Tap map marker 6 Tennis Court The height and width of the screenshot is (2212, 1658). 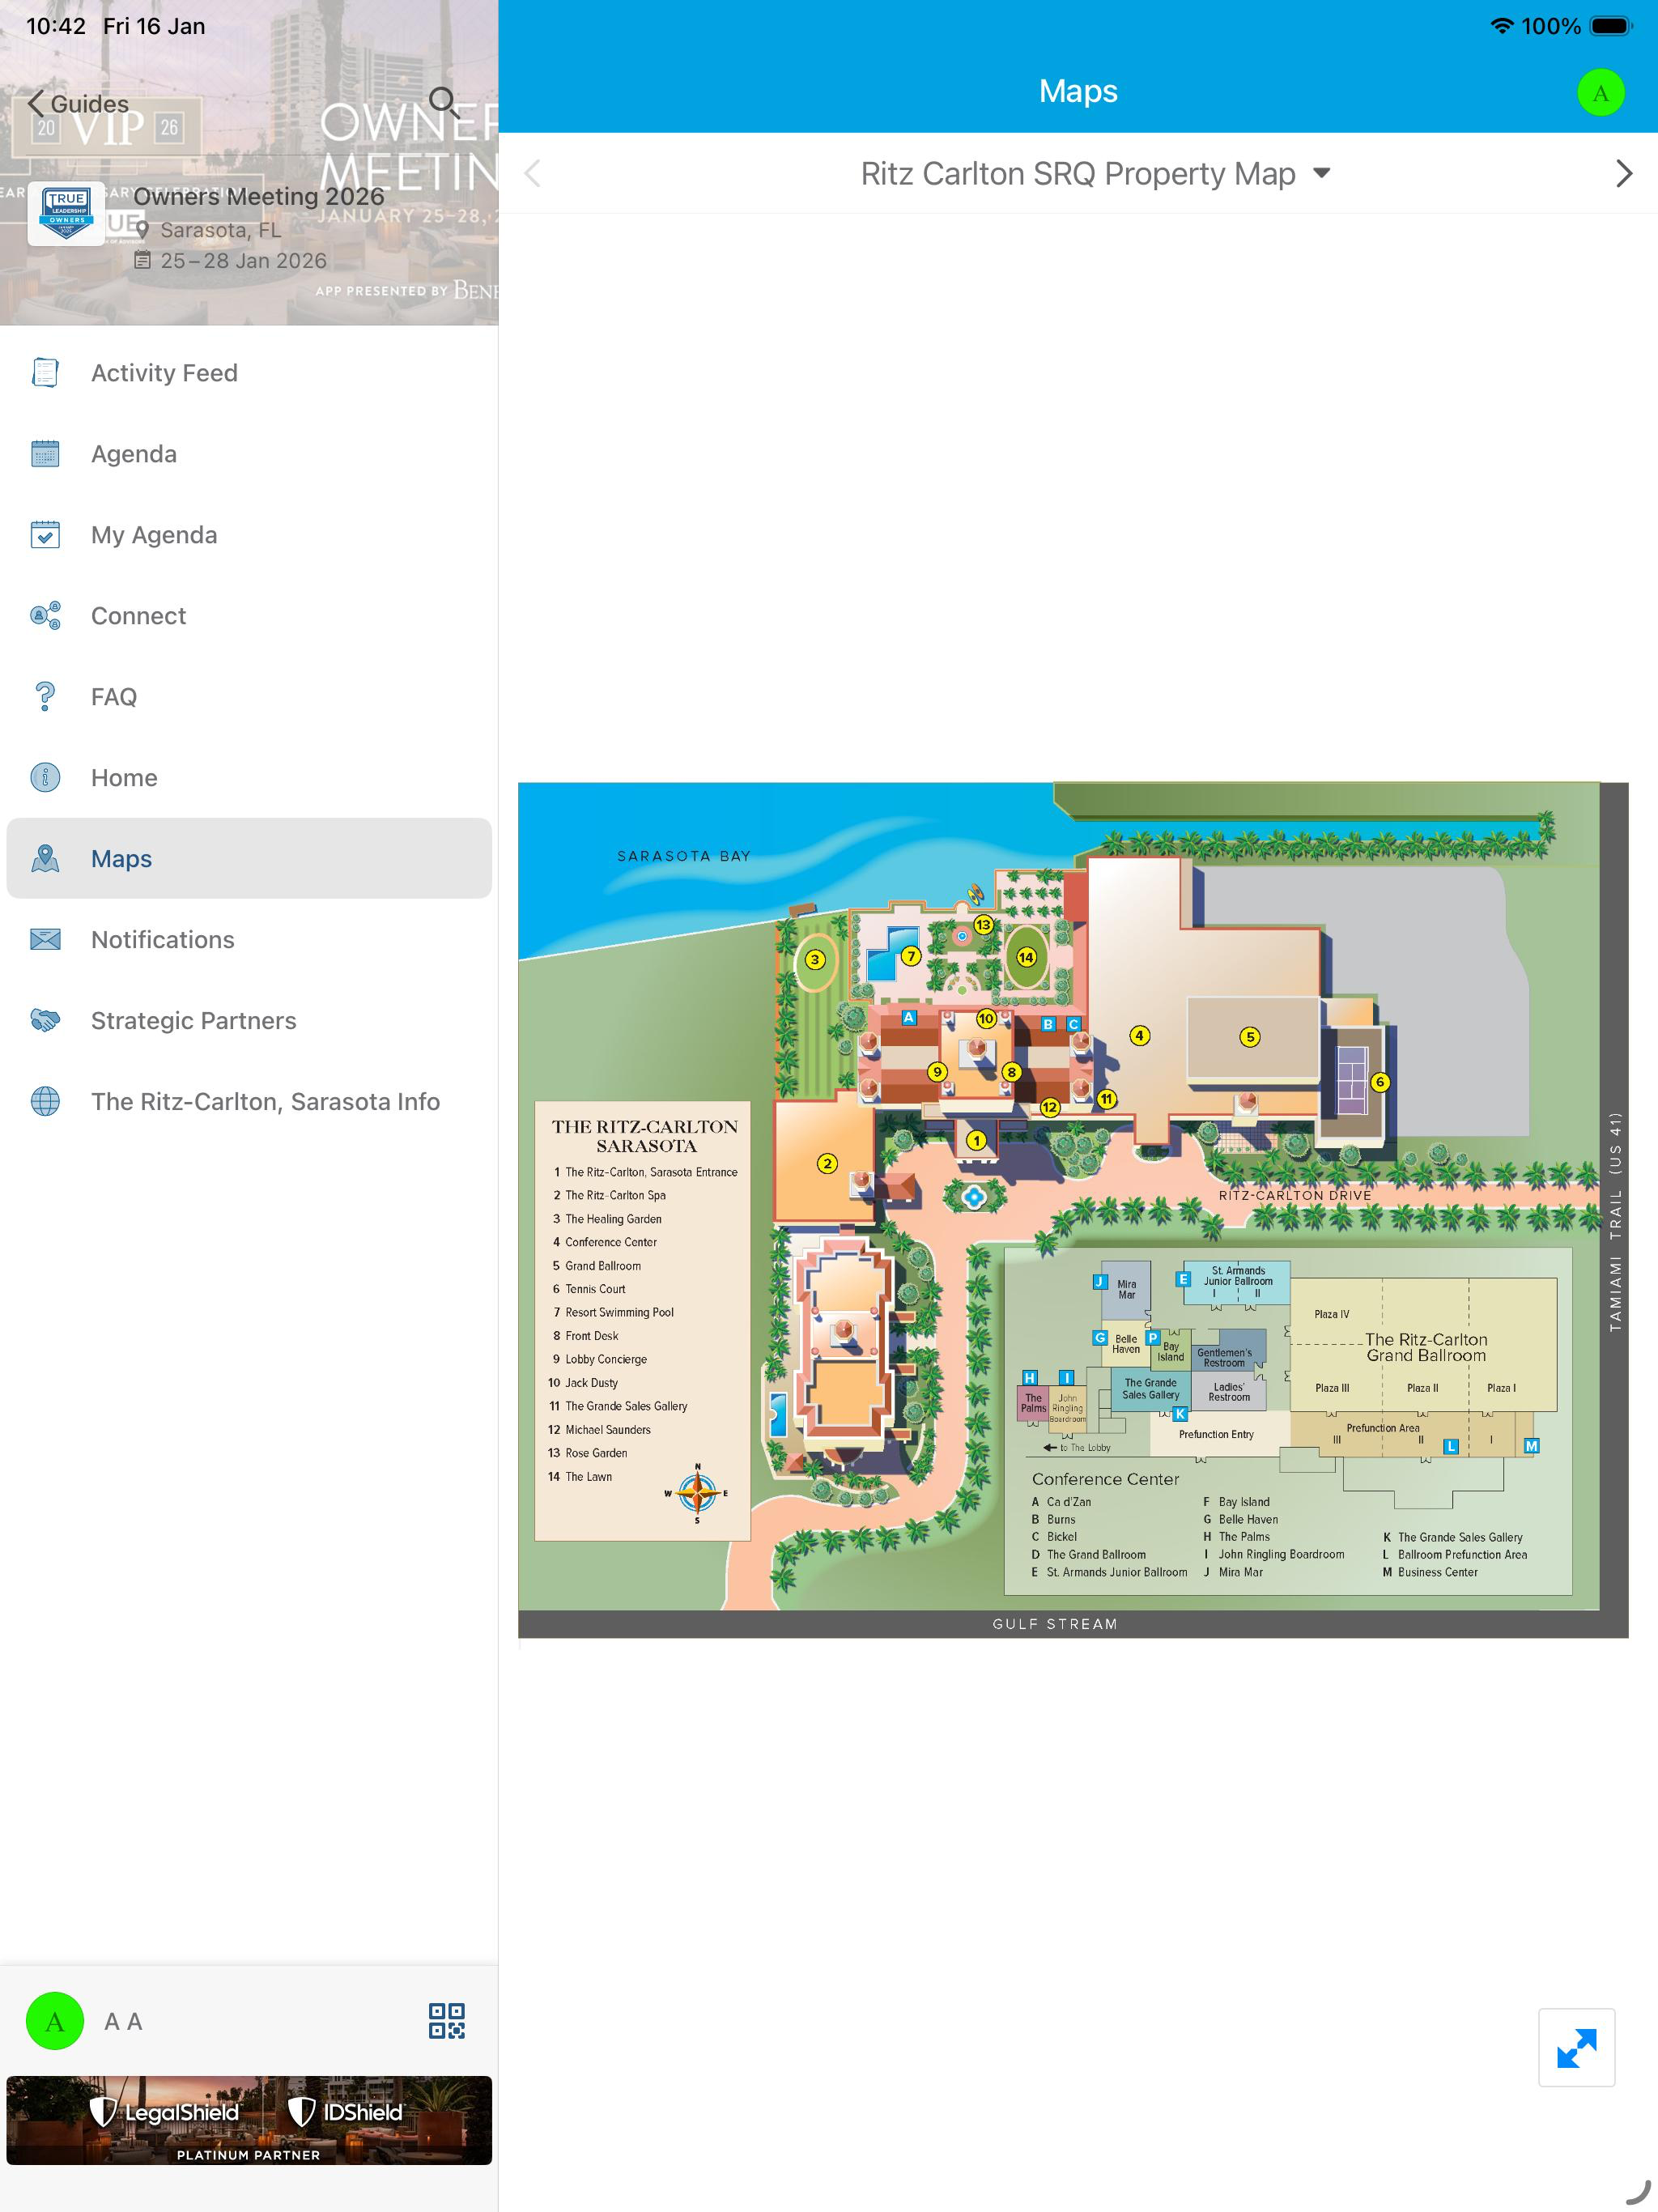(x=1380, y=1082)
